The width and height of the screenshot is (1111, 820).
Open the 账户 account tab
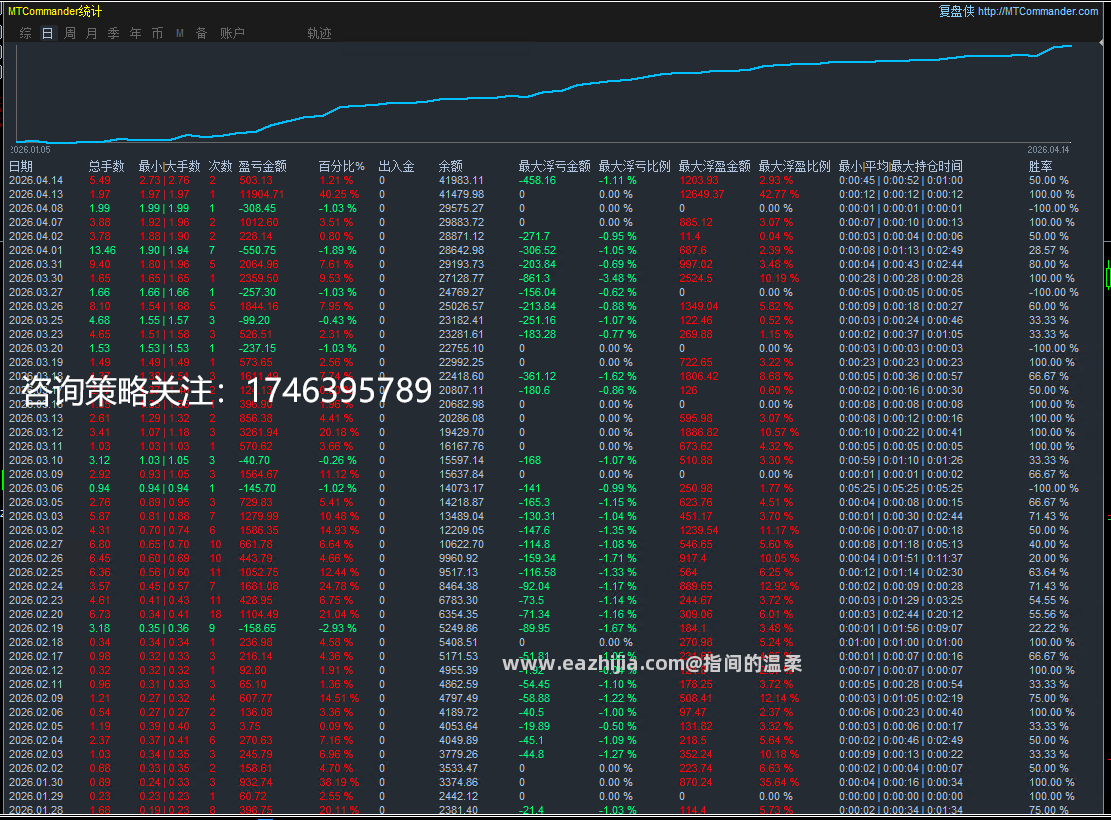[x=232, y=33]
